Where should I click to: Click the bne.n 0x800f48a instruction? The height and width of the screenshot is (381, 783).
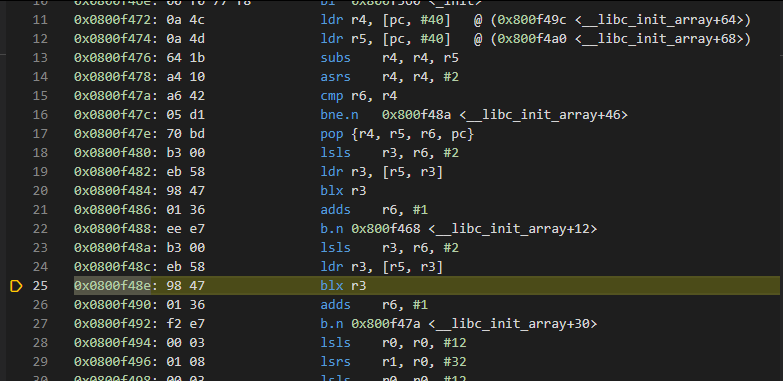point(474,115)
